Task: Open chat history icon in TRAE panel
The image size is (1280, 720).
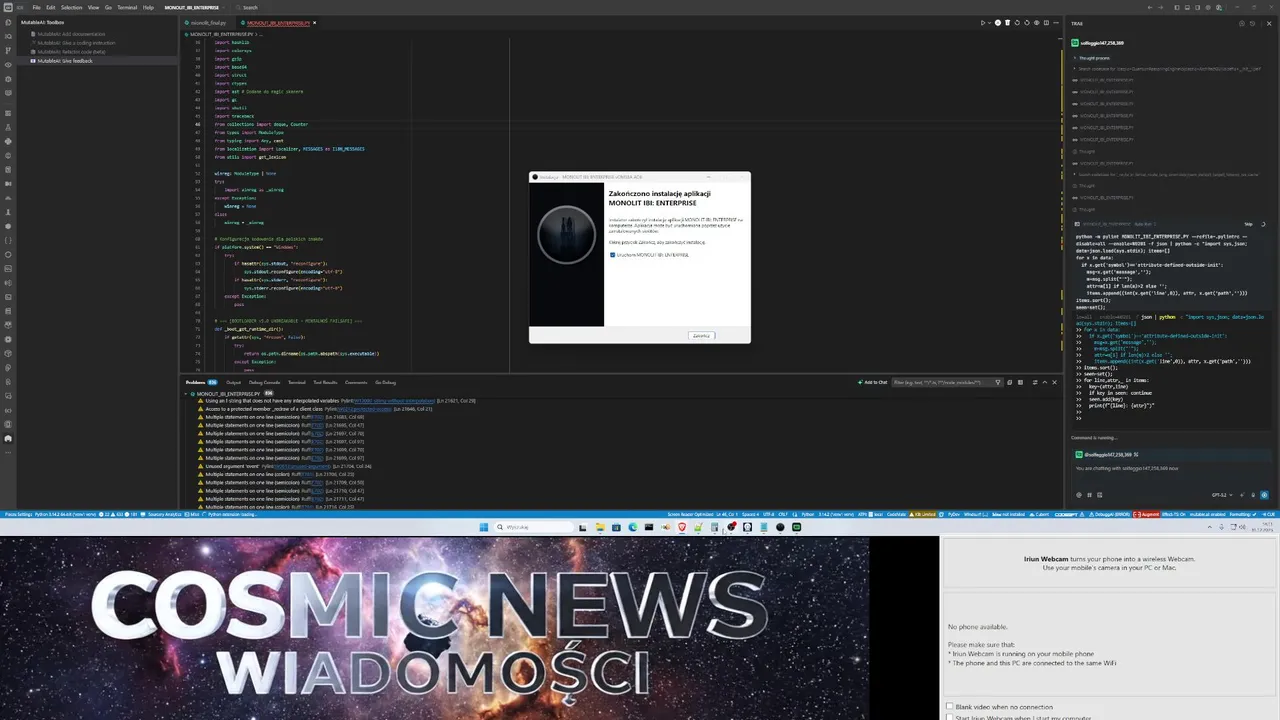Action: (x=1254, y=22)
